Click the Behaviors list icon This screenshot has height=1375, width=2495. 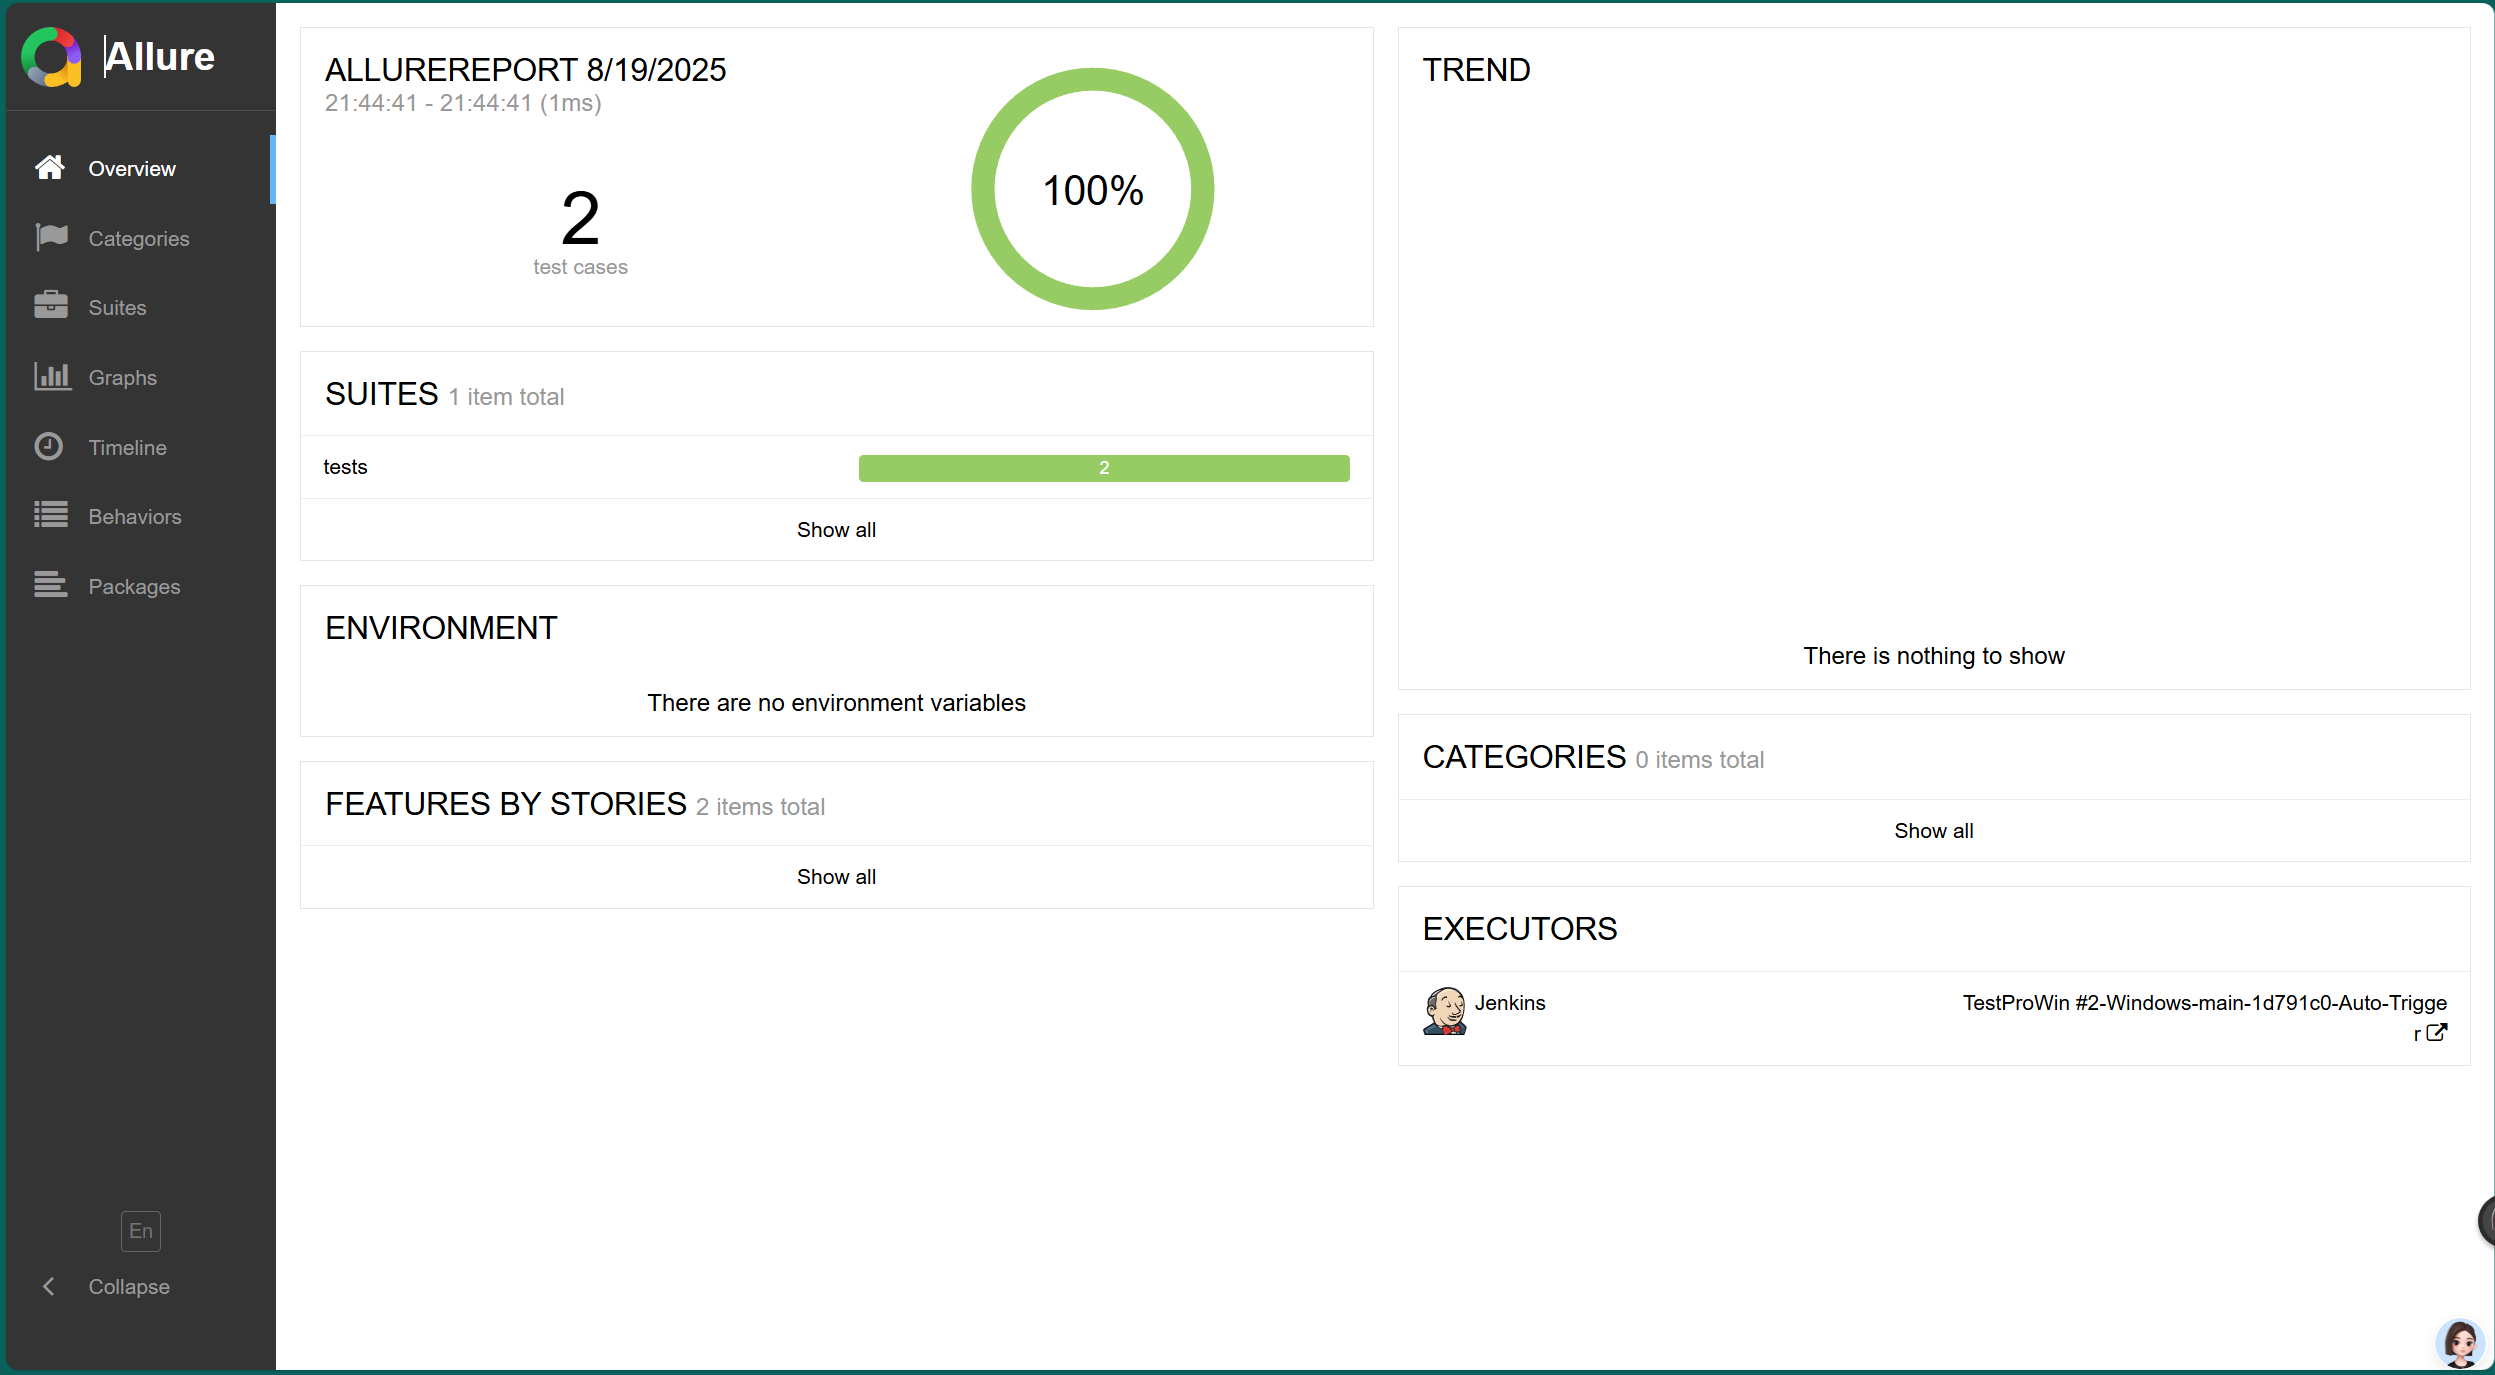click(50, 515)
